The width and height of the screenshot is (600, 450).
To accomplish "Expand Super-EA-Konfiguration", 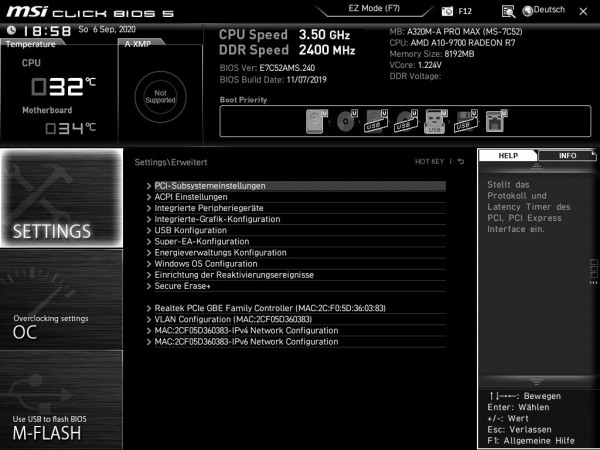I will 296,241.
